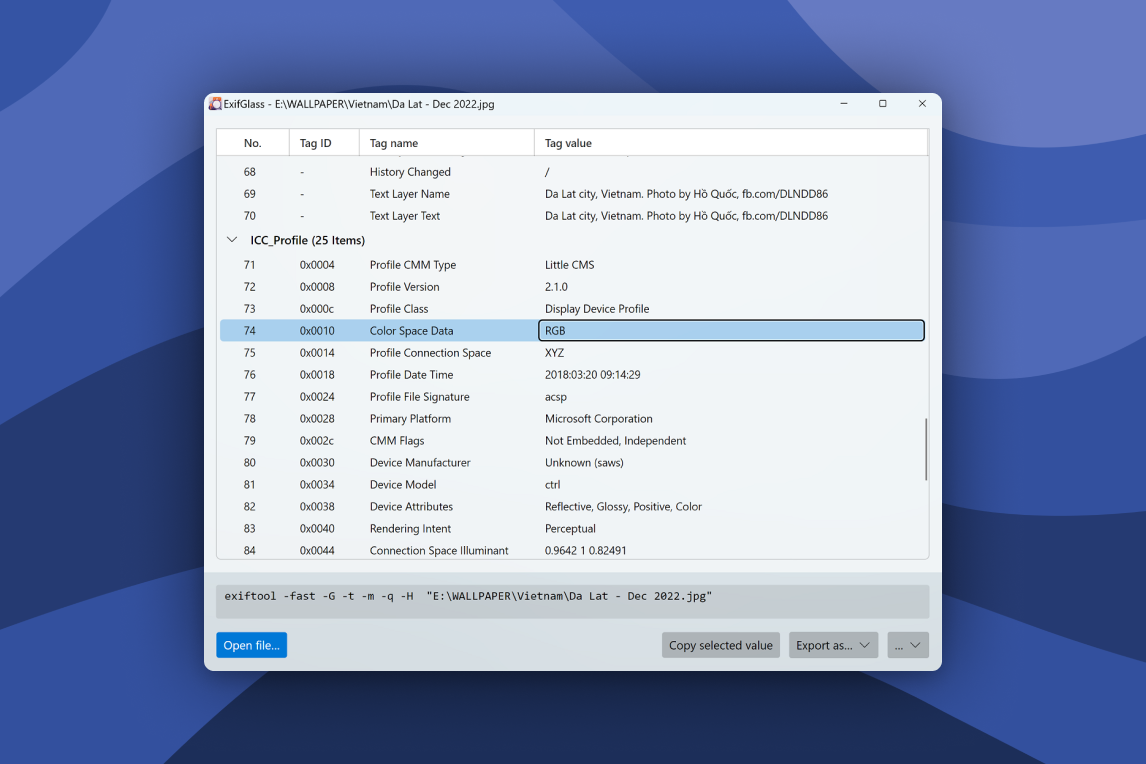Click the No. column header
Viewport: 1146px width, 764px height.
(x=252, y=143)
